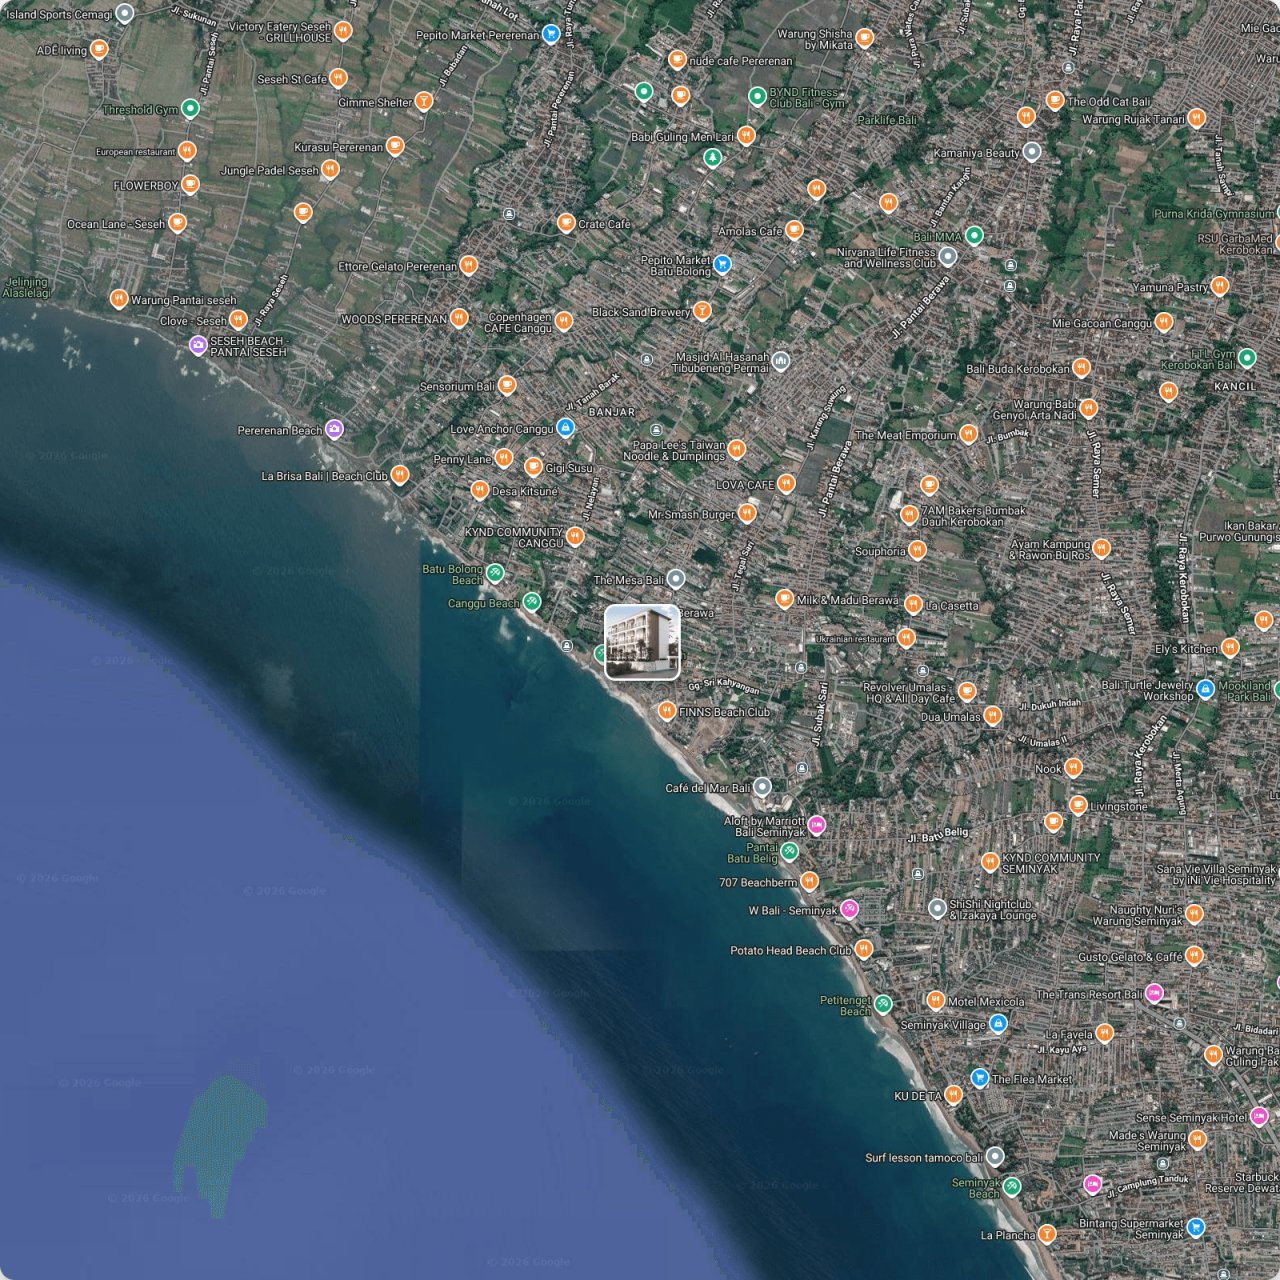Screen dimensions: 1280x1280
Task: Click the BYND Fitness Club gym marker
Action: click(757, 97)
